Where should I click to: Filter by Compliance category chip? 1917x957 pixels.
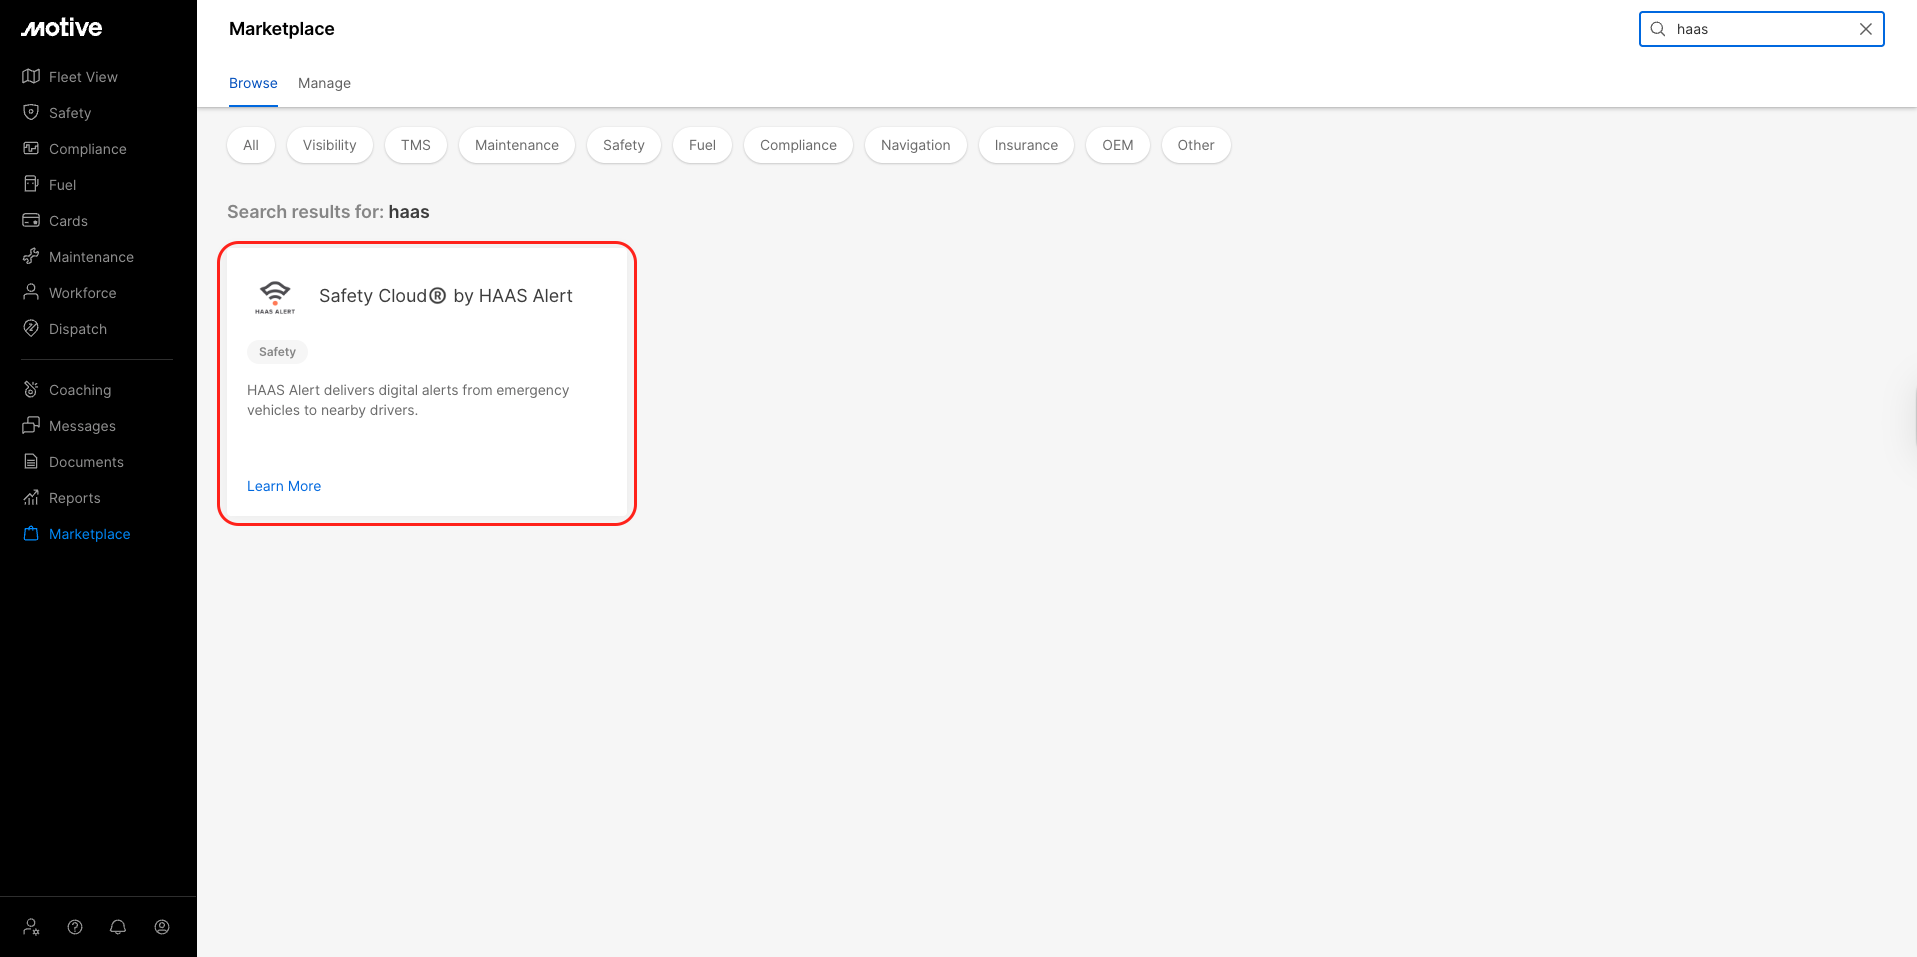[798, 145]
